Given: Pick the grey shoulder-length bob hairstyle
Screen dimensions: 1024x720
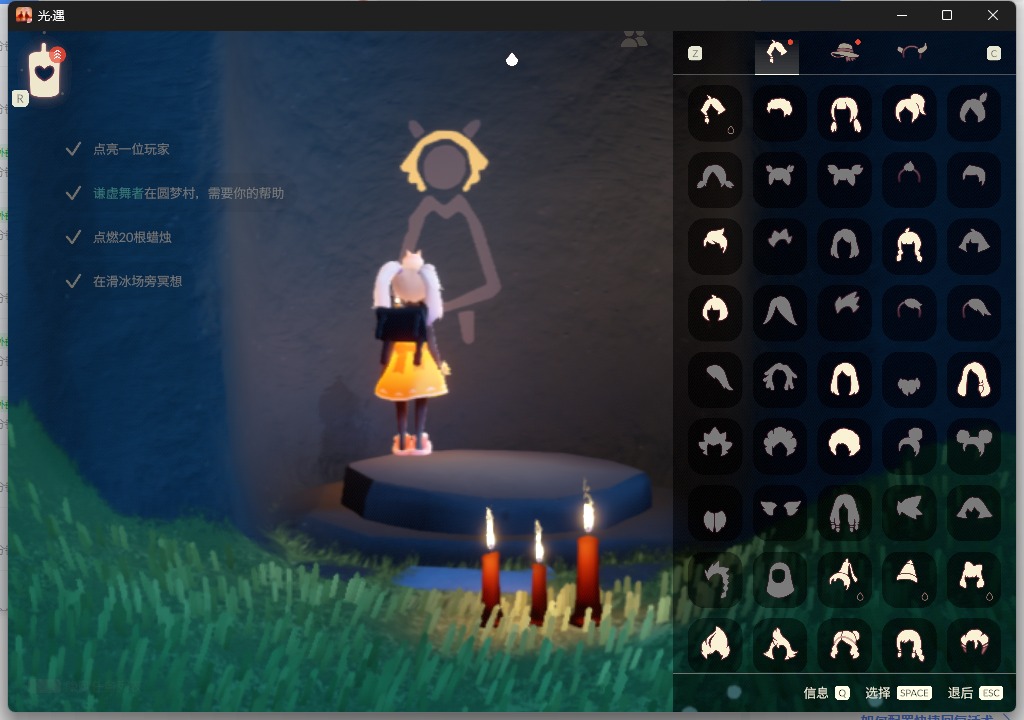Looking at the screenshot, I should click(844, 246).
